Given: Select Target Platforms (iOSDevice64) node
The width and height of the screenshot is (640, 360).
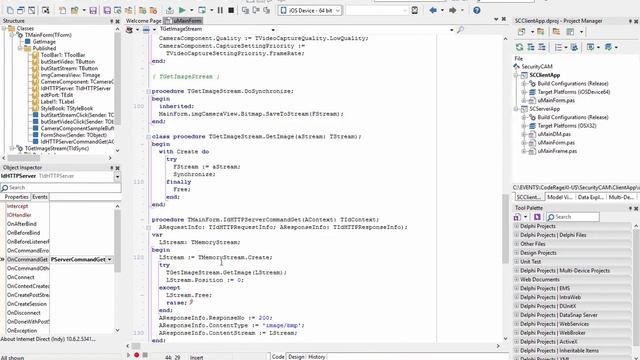Looking at the screenshot, I should click(x=573, y=92).
